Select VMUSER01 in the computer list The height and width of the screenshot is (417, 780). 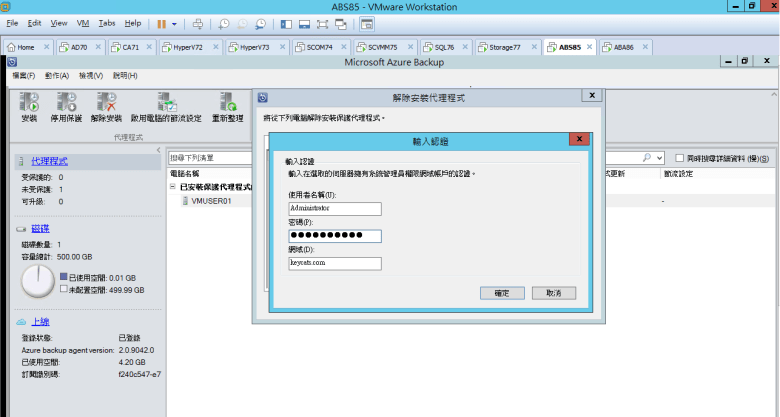coord(211,201)
